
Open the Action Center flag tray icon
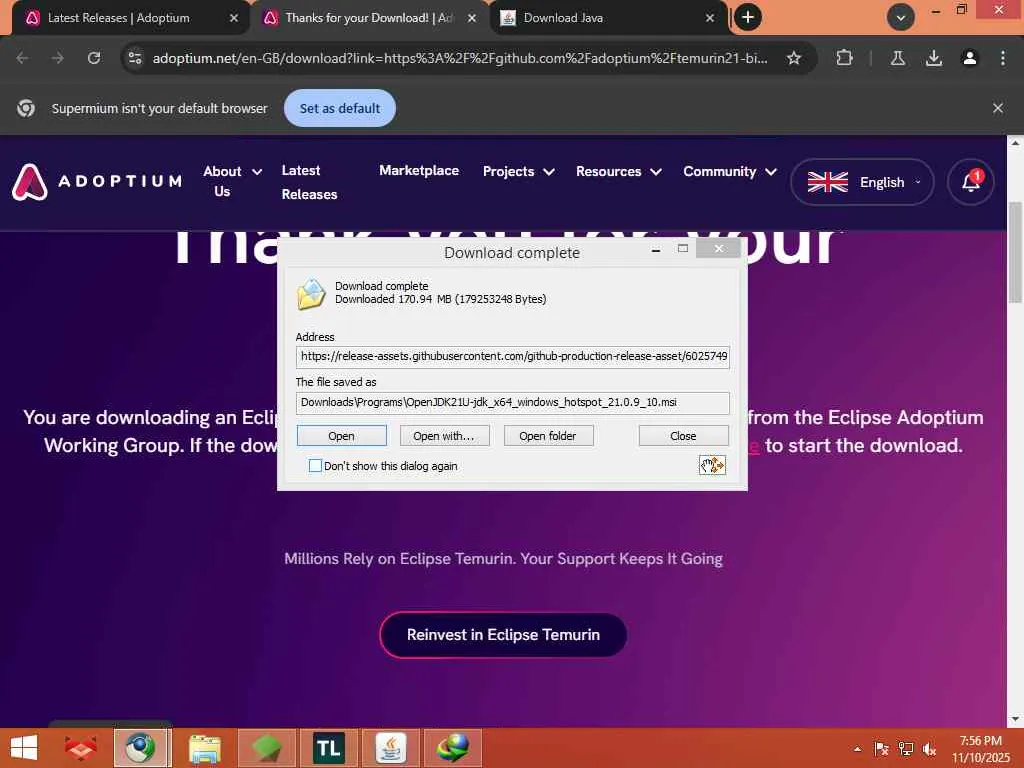click(x=881, y=748)
